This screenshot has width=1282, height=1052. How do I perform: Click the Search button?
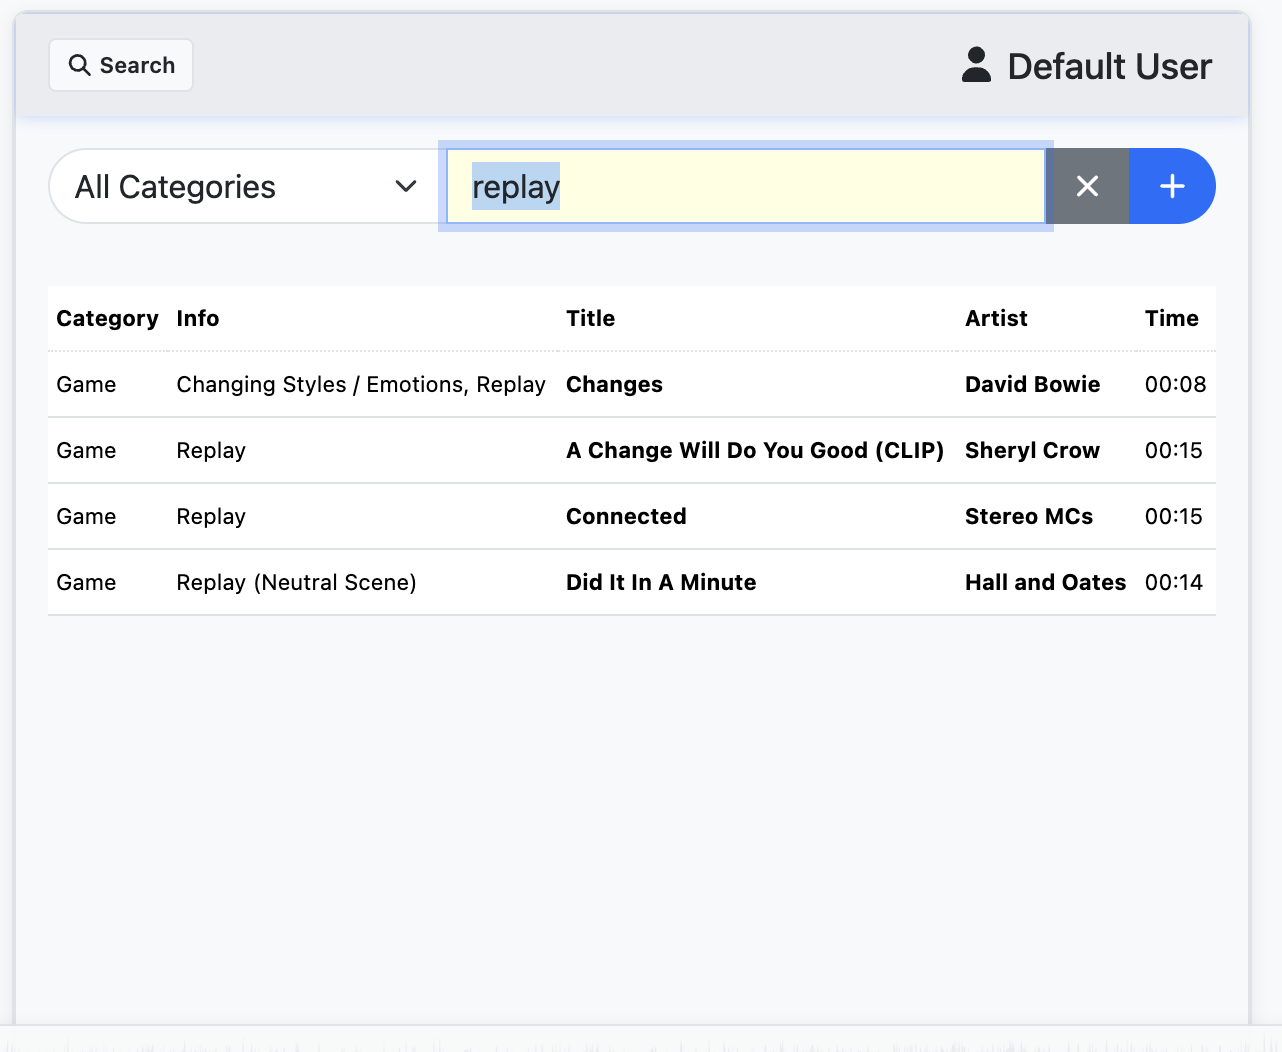tap(120, 64)
